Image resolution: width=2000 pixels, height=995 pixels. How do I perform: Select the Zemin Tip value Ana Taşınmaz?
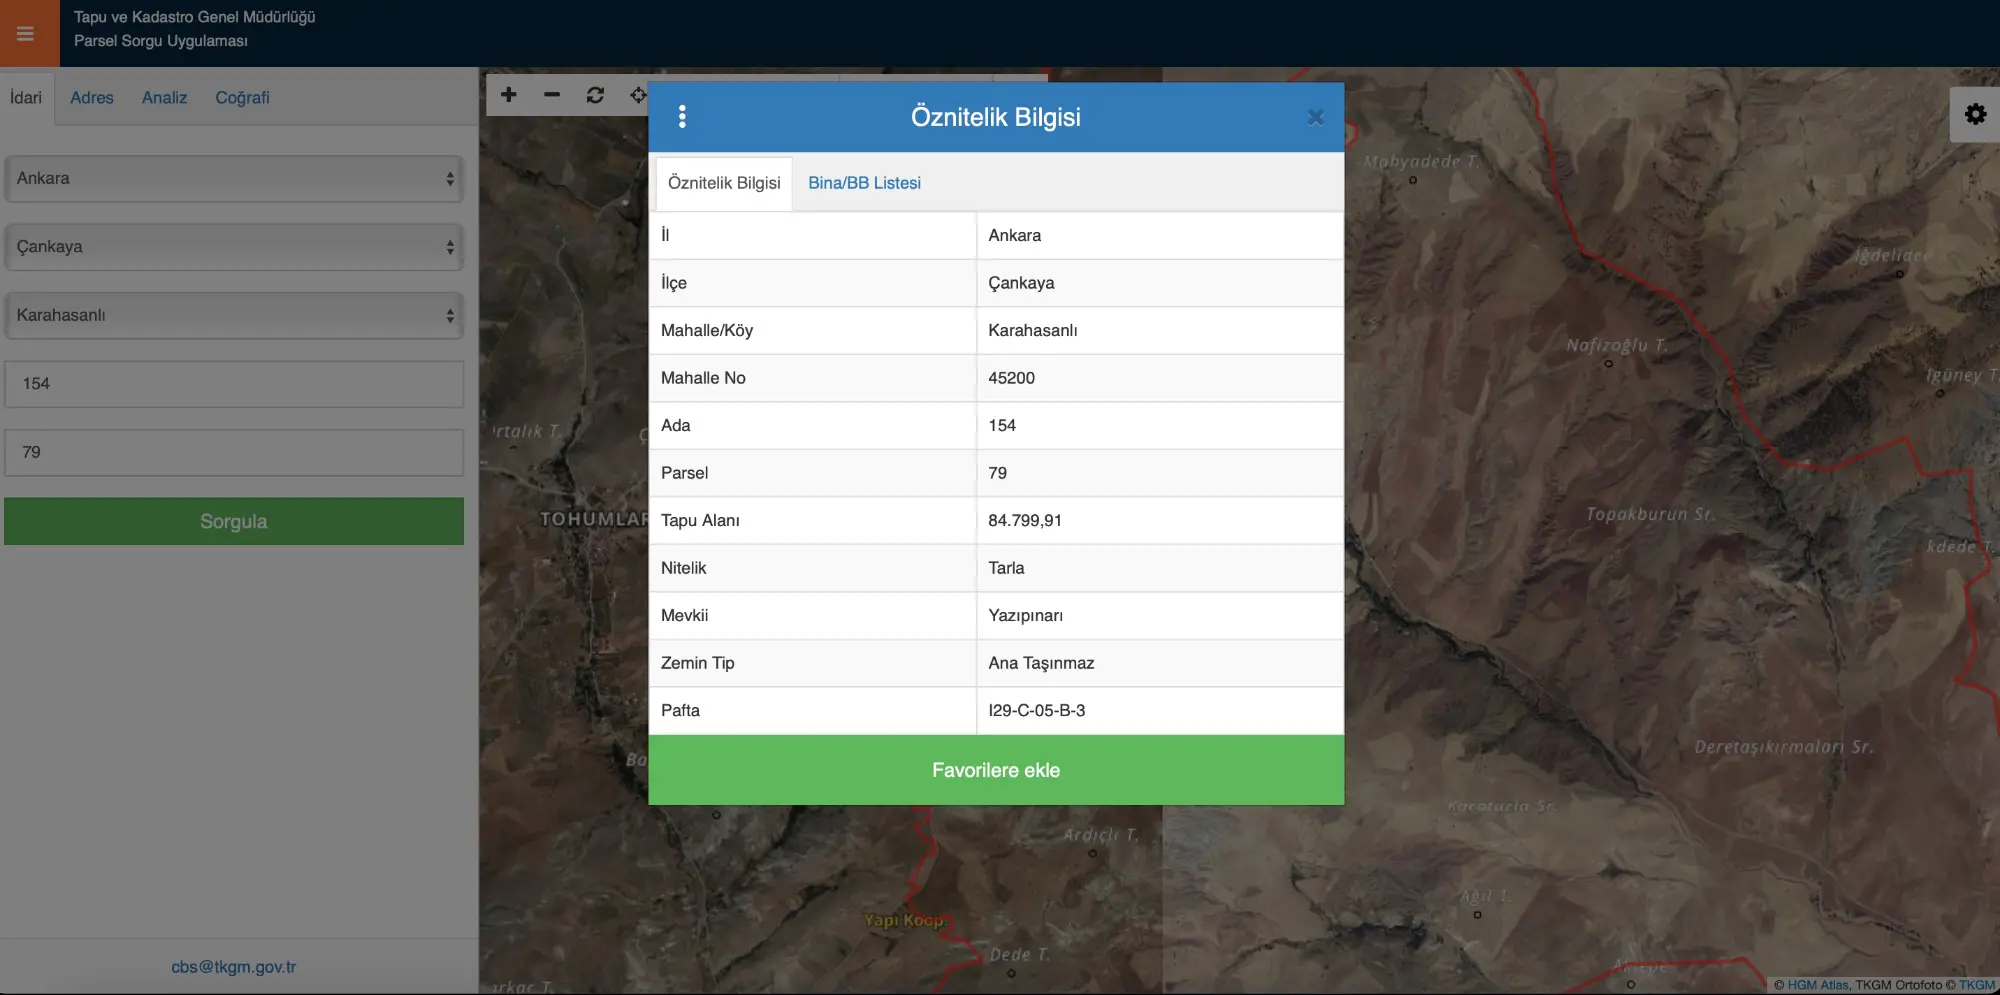[x=1041, y=663]
